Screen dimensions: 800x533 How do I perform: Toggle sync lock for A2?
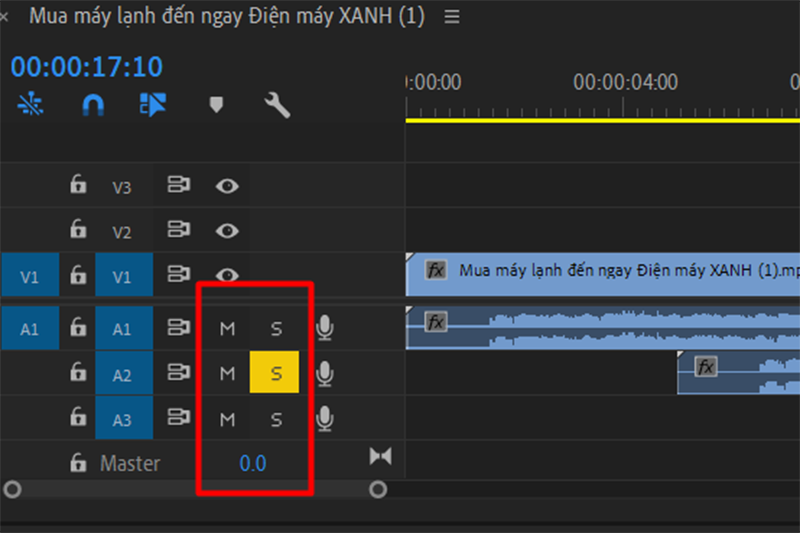(179, 372)
